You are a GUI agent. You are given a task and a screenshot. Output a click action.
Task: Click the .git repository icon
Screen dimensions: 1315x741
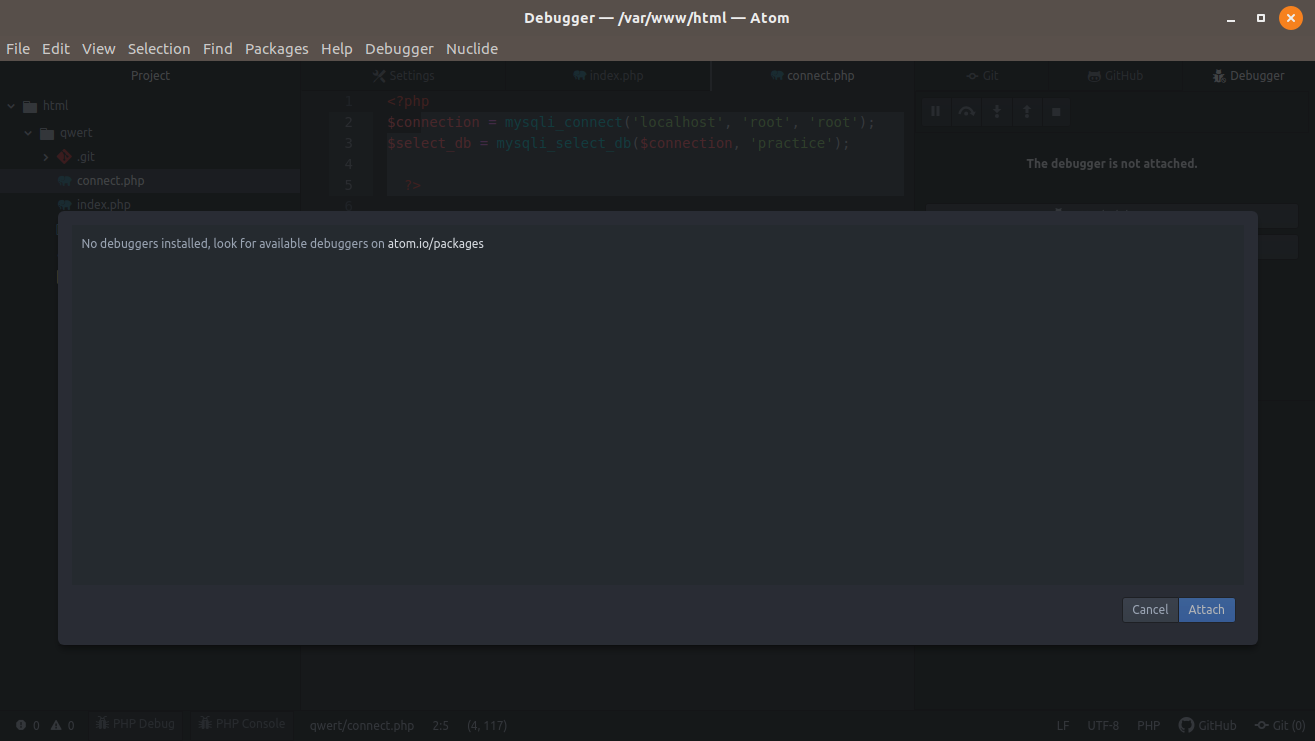click(x=64, y=157)
